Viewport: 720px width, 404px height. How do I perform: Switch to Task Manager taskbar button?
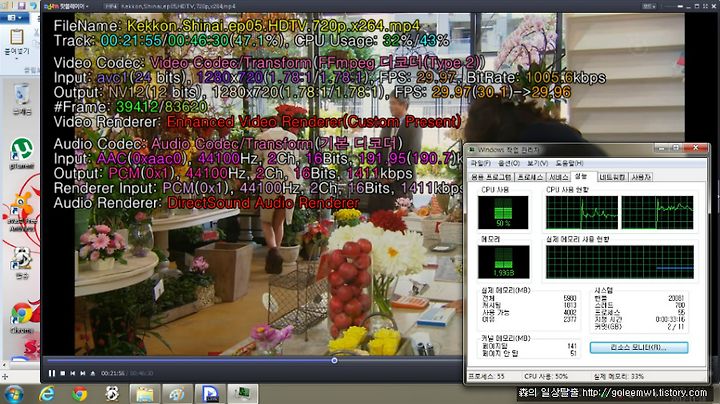[242, 394]
